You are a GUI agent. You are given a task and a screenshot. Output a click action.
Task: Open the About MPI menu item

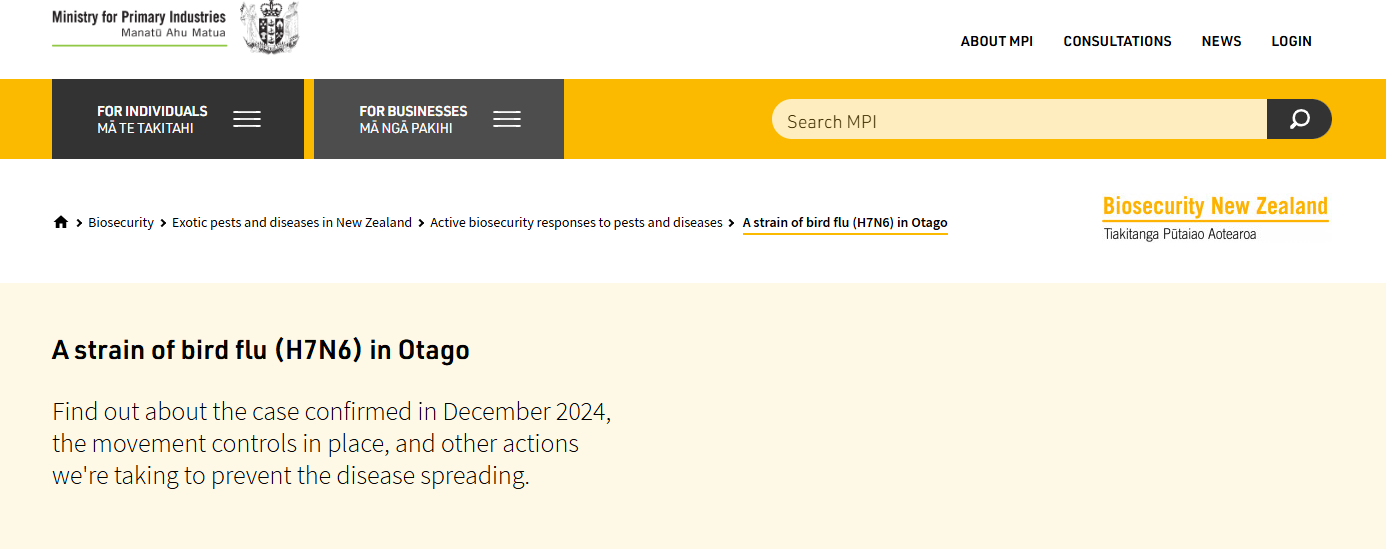(997, 41)
